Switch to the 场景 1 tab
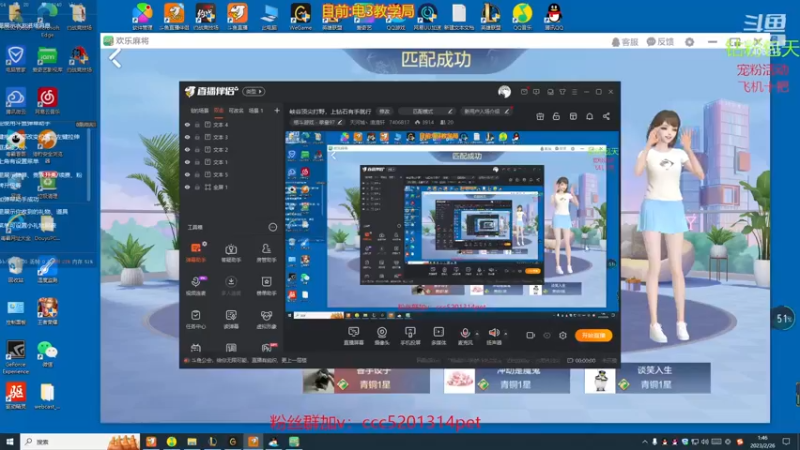800x450 pixels. point(256,110)
